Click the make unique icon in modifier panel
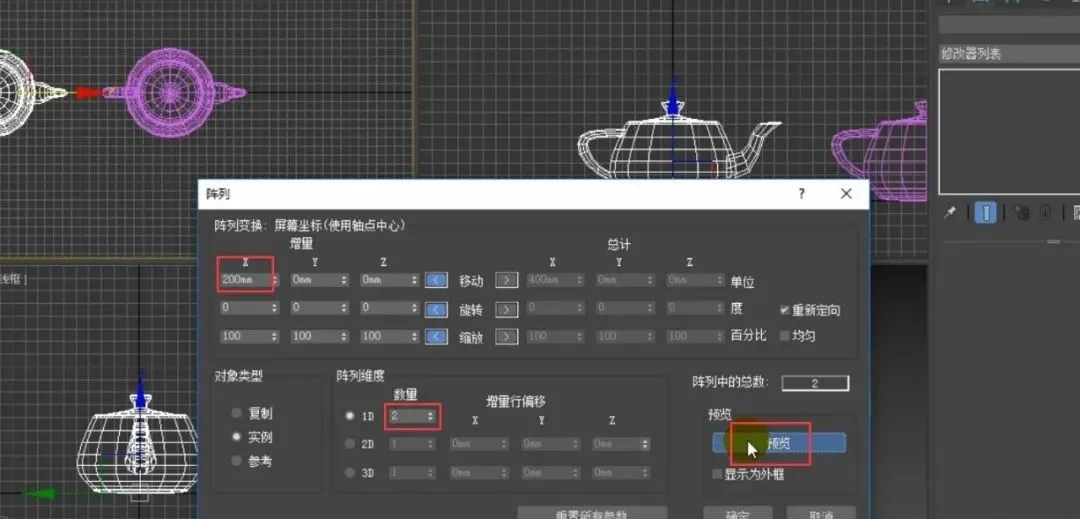 [x=1021, y=213]
